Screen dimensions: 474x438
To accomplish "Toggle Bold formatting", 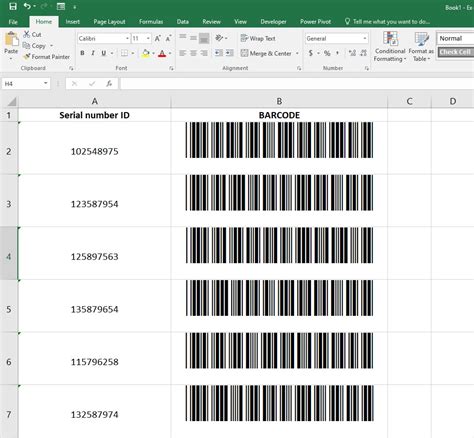I will (82, 53).
